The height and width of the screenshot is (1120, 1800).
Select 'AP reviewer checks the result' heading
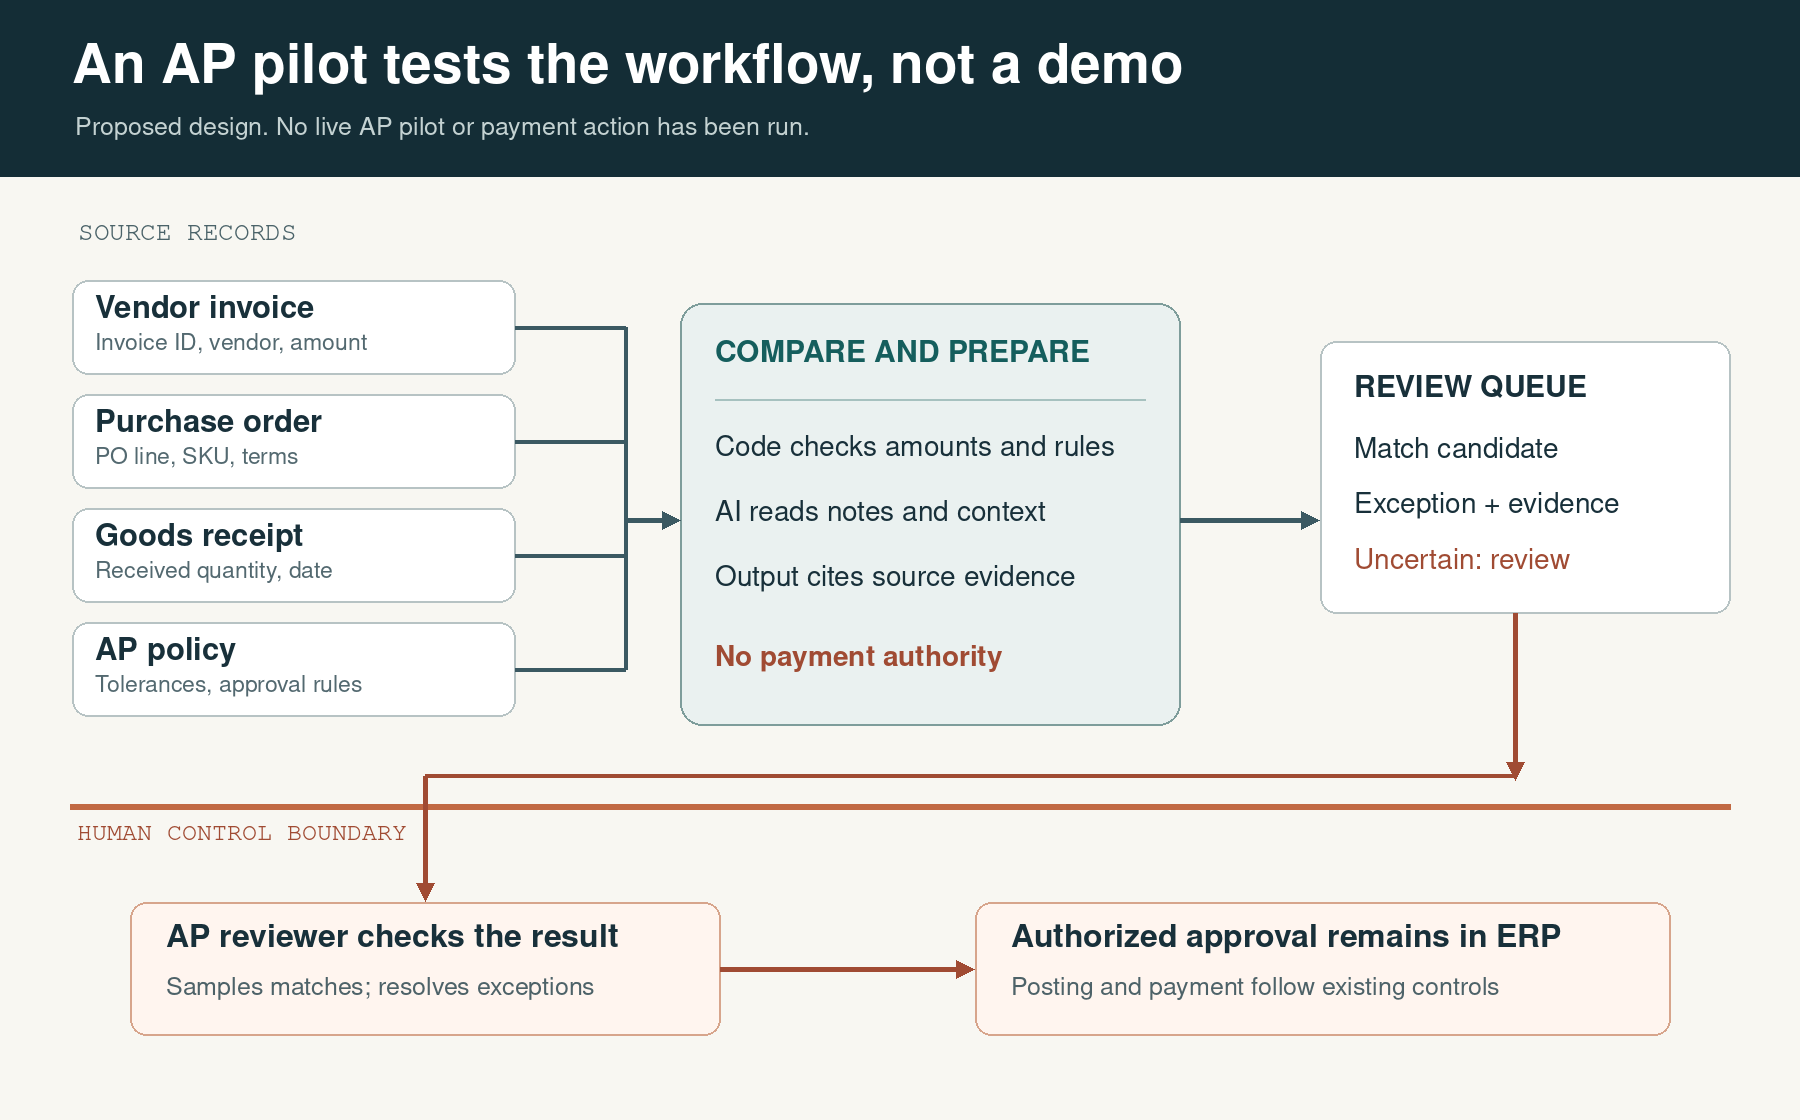pyautogui.click(x=392, y=936)
